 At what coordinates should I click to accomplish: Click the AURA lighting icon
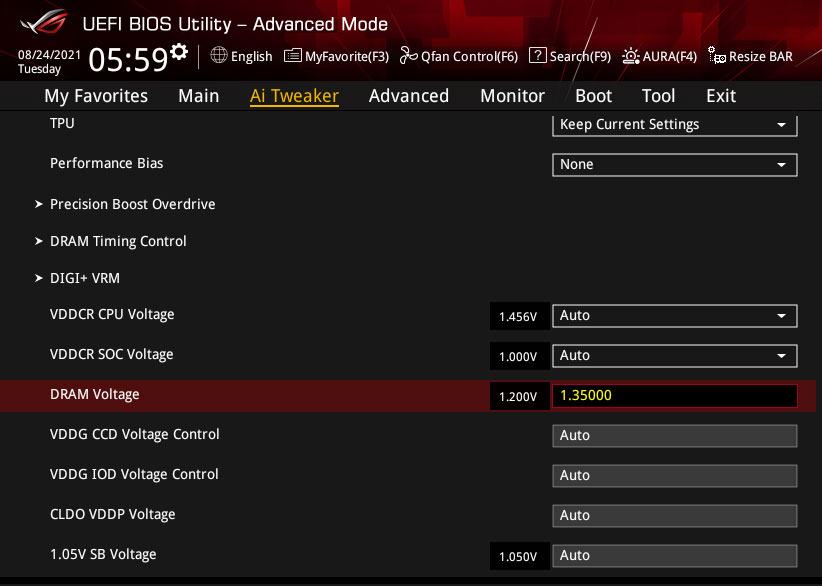[631, 56]
